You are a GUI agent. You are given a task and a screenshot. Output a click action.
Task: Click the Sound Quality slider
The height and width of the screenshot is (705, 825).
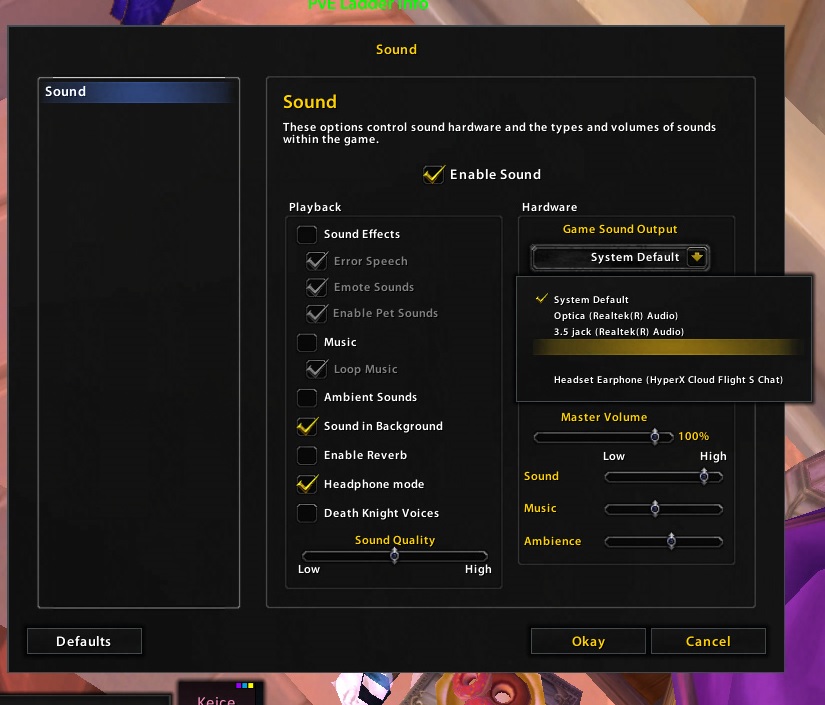click(x=394, y=556)
